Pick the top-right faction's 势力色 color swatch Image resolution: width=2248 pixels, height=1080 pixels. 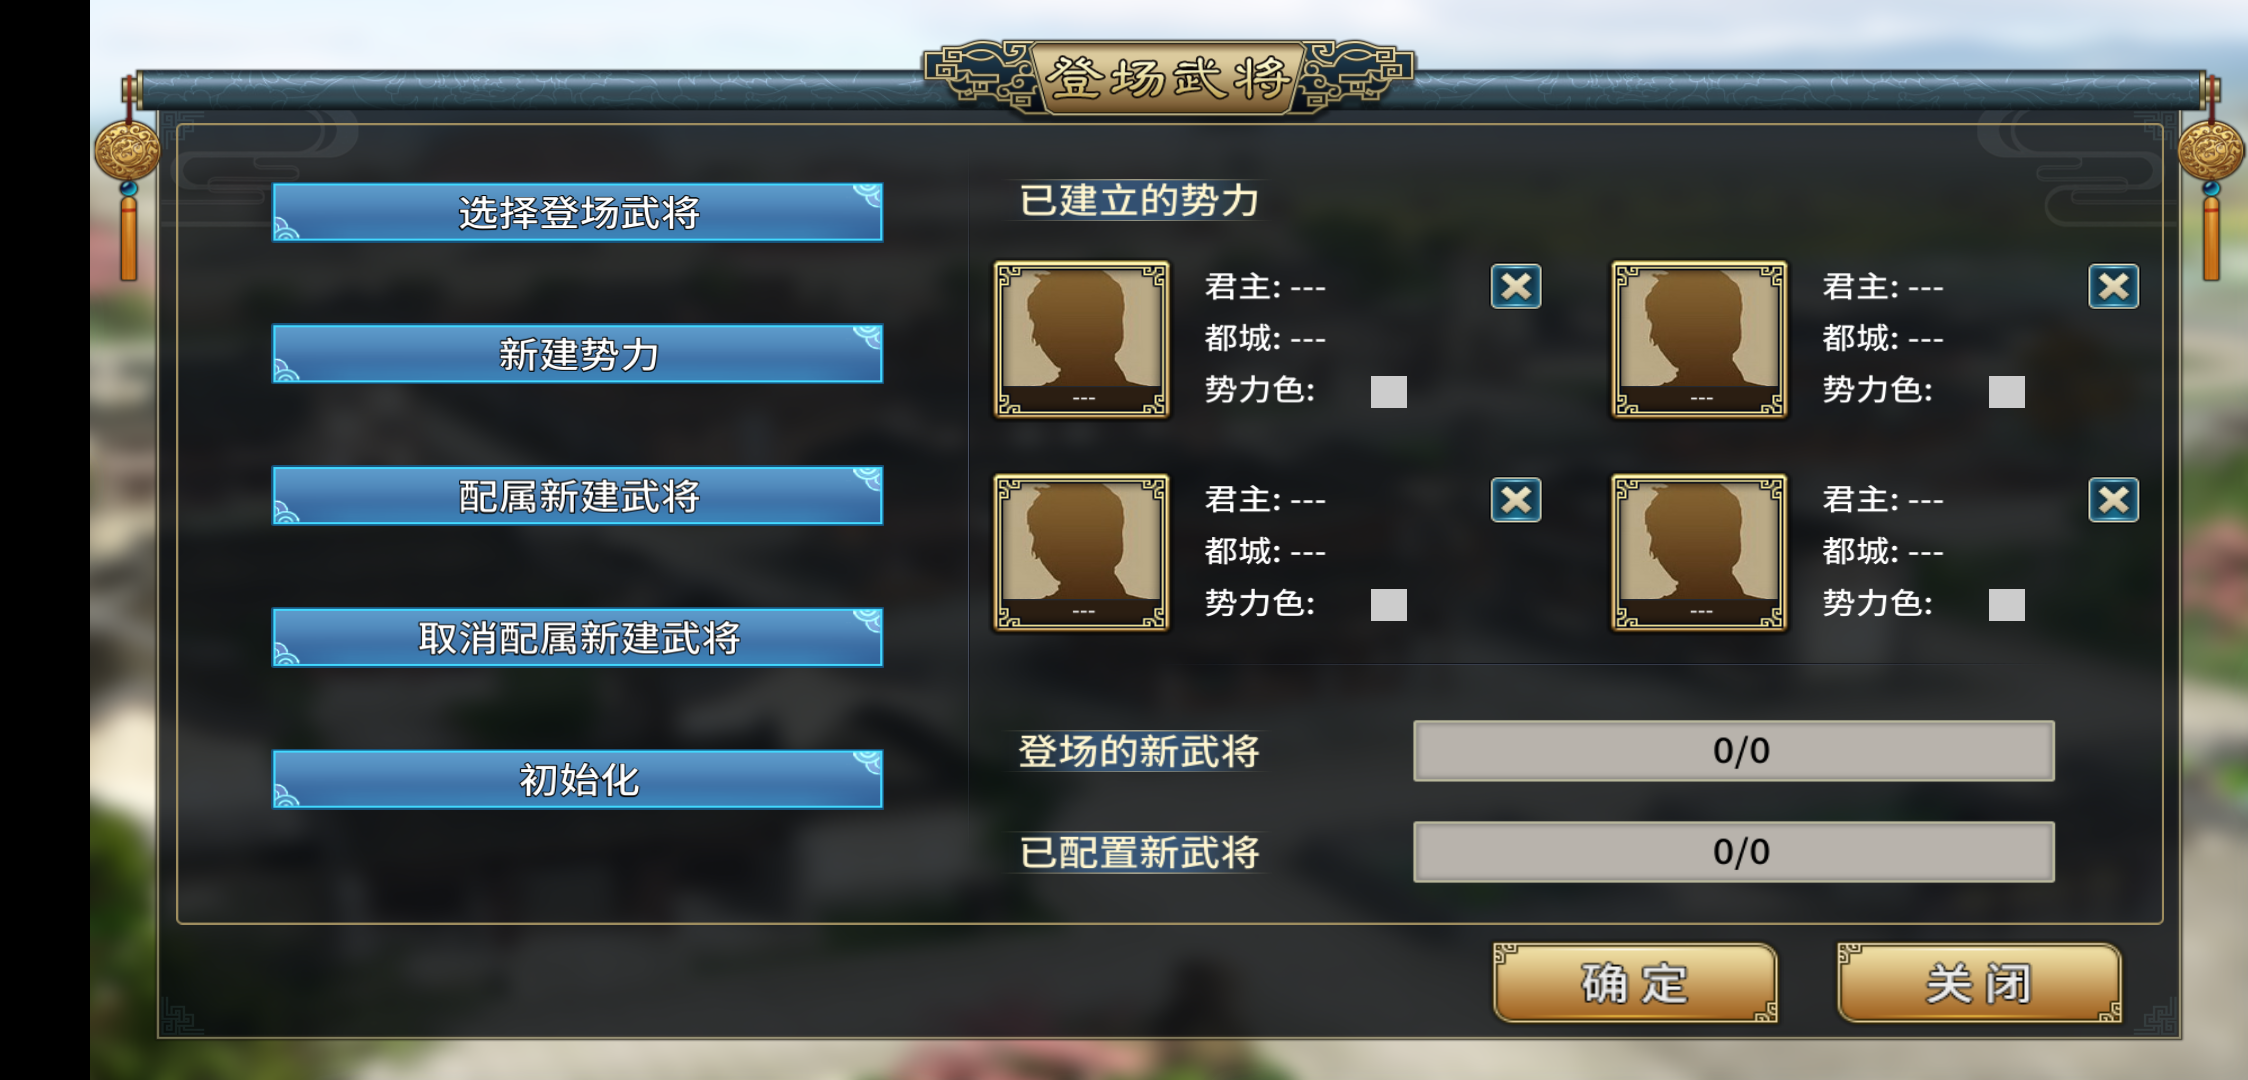pyautogui.click(x=2006, y=392)
